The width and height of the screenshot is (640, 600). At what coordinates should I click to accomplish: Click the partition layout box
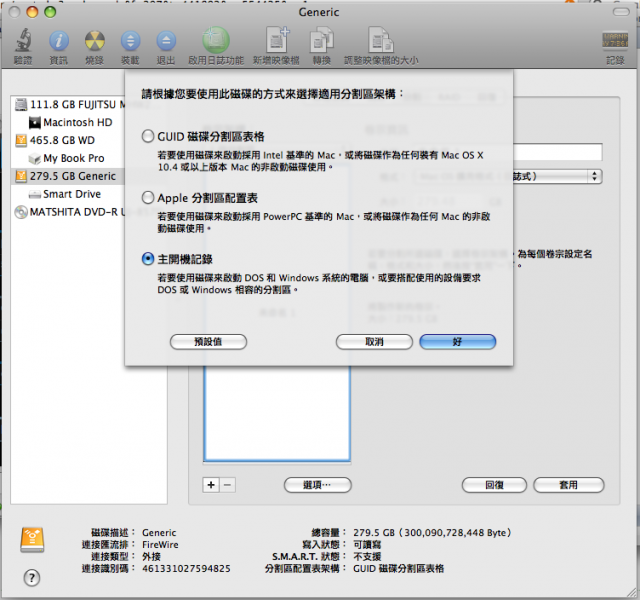pos(277,413)
